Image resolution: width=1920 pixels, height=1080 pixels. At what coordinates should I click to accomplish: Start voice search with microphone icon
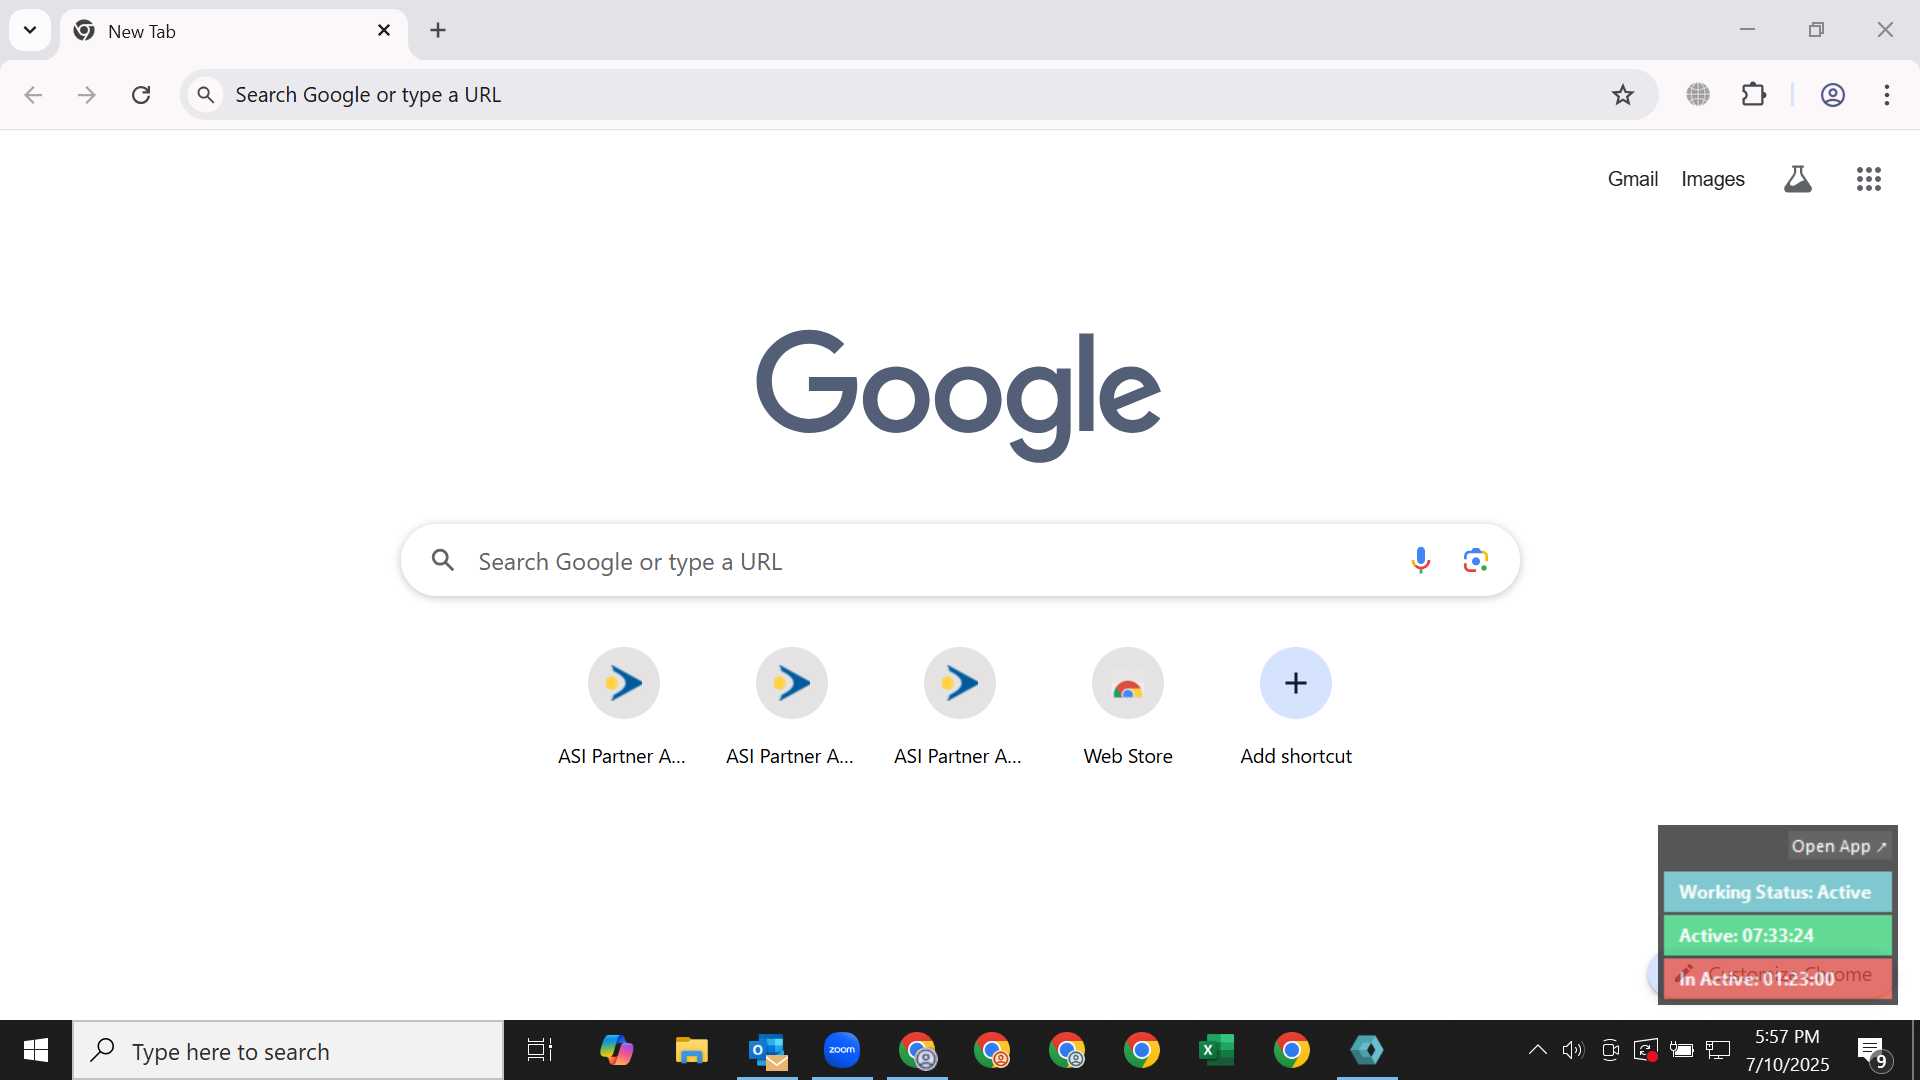tap(1420, 561)
